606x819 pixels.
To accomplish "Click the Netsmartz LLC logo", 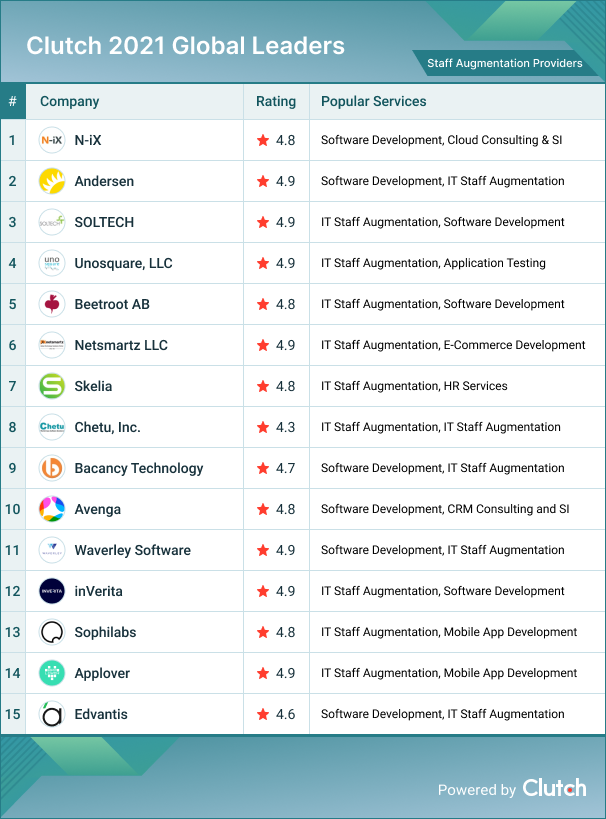I will 52,345.
